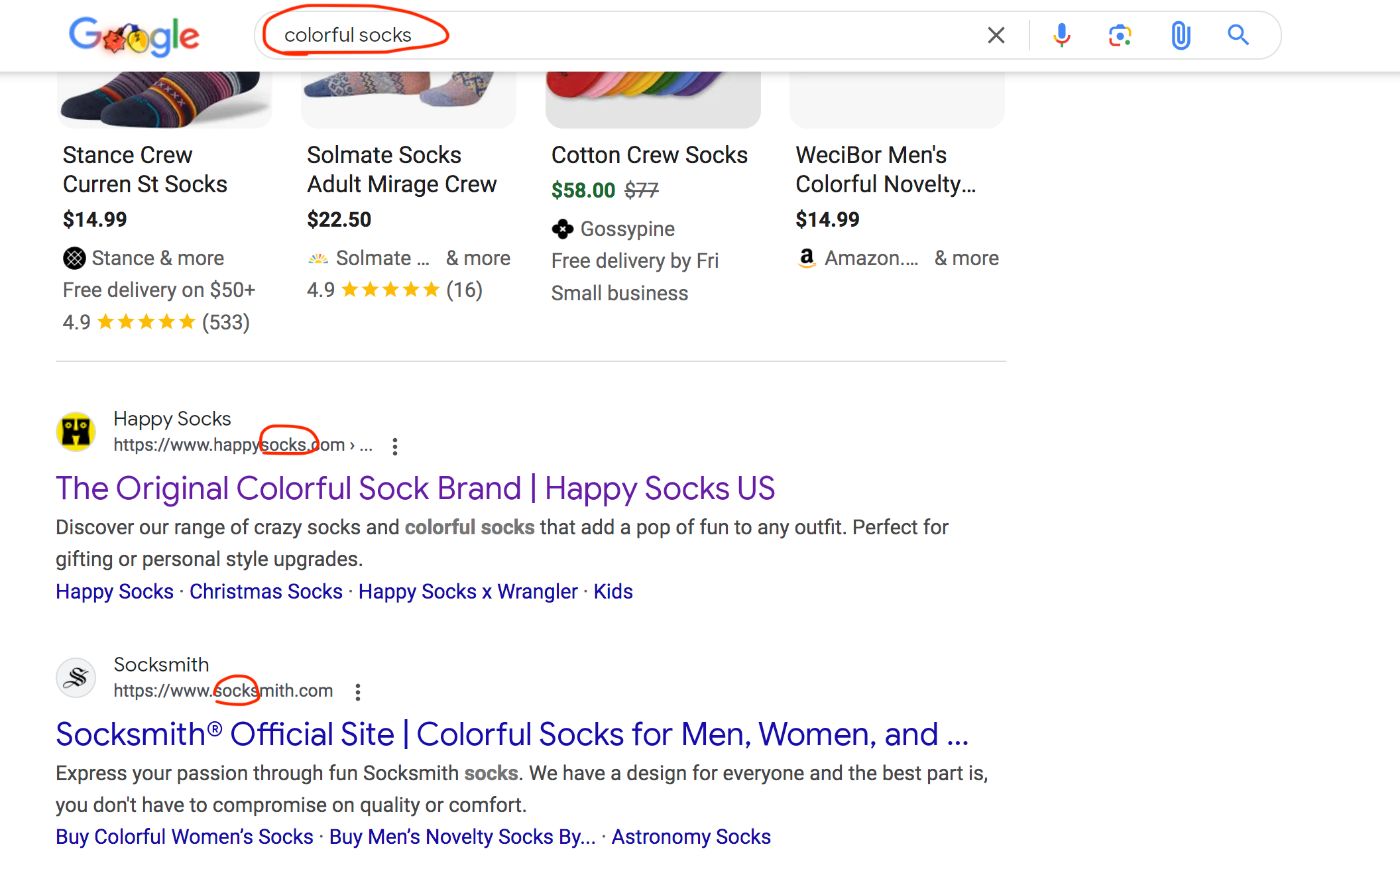1400x871 pixels.
Task: Open WeciBor Men's Colorful Novelty product
Action: (885, 170)
